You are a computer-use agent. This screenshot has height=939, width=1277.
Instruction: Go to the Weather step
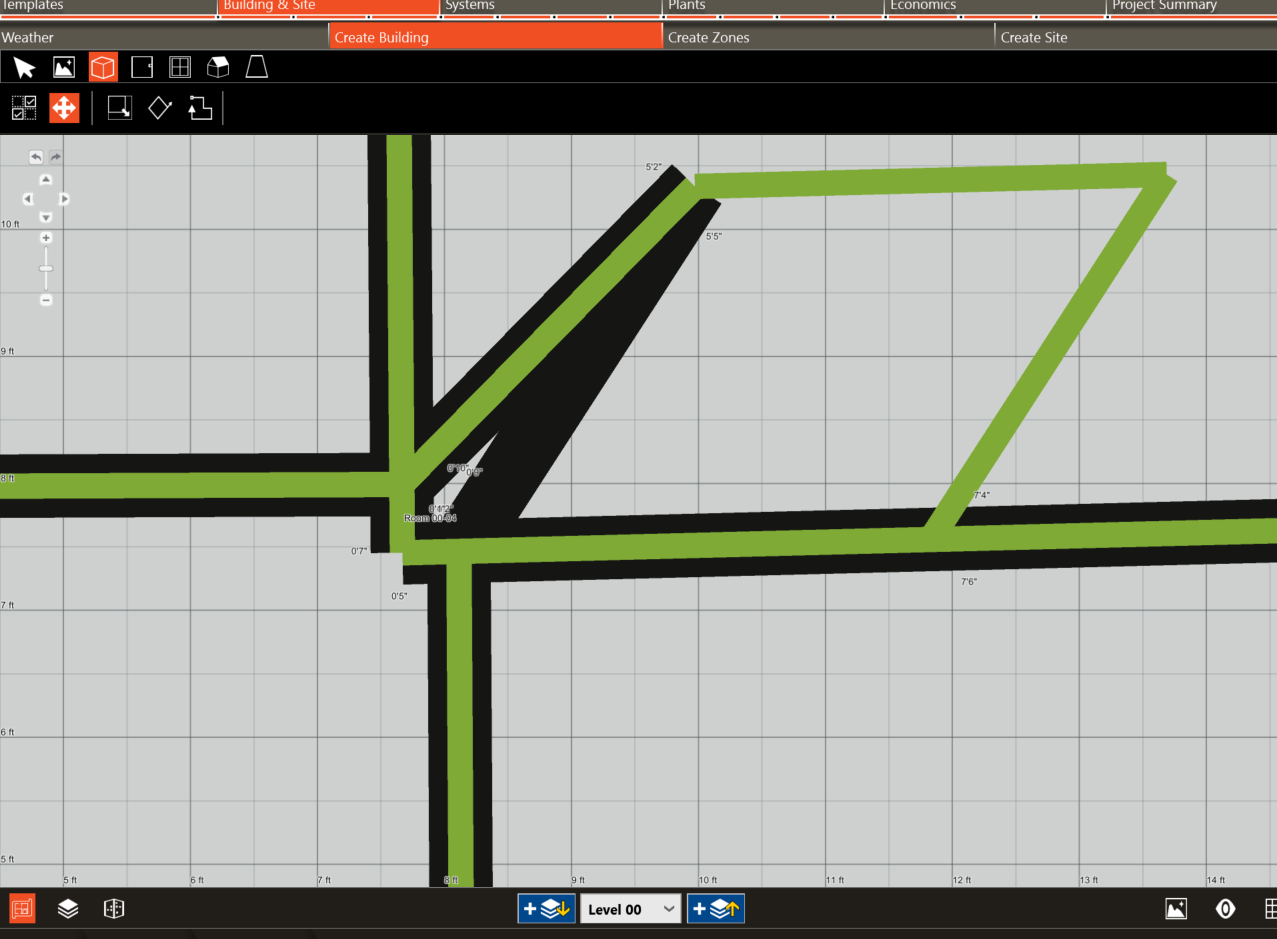tap(164, 37)
